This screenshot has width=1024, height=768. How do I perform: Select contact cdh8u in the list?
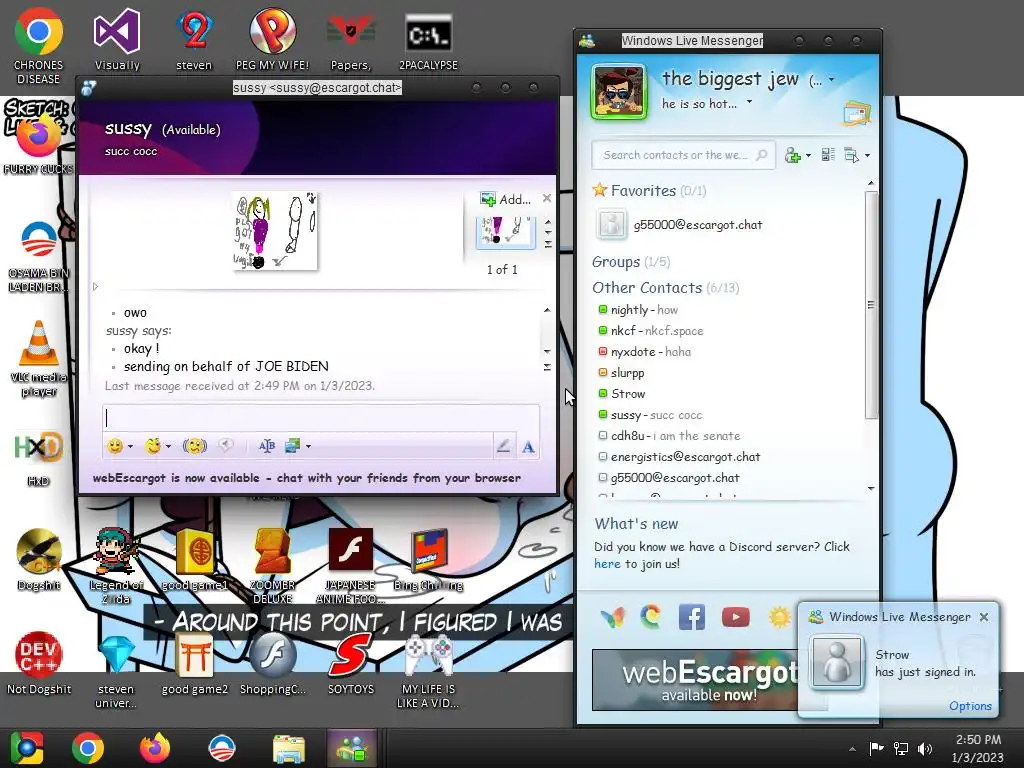click(669, 436)
